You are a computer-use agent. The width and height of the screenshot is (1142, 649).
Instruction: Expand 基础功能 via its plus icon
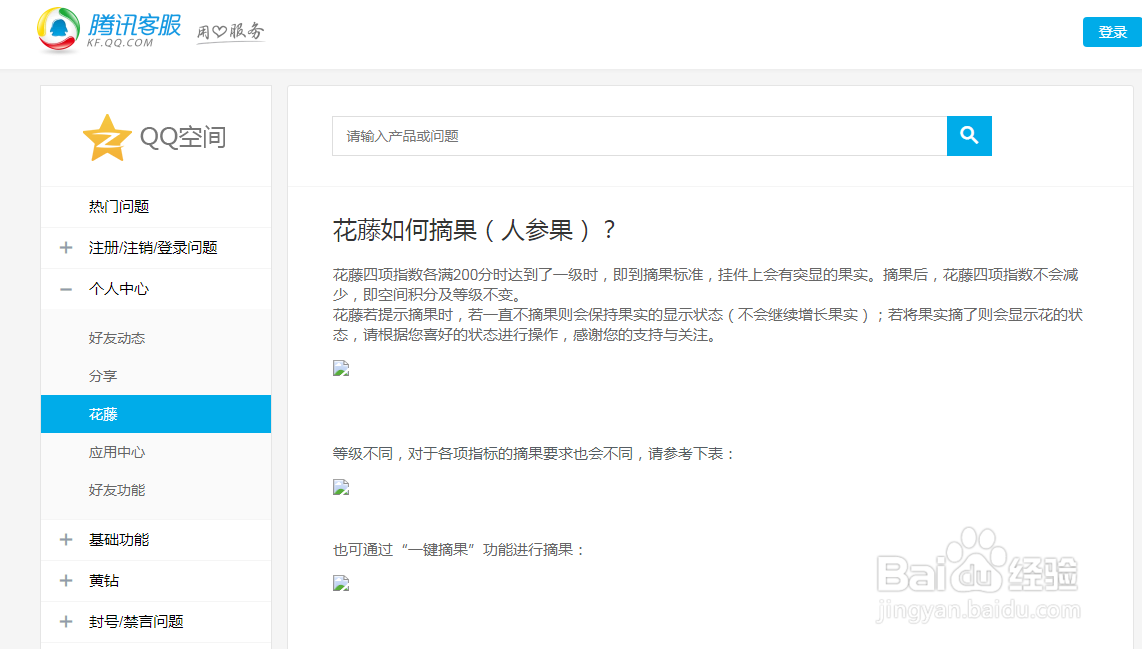pyautogui.click(x=66, y=540)
